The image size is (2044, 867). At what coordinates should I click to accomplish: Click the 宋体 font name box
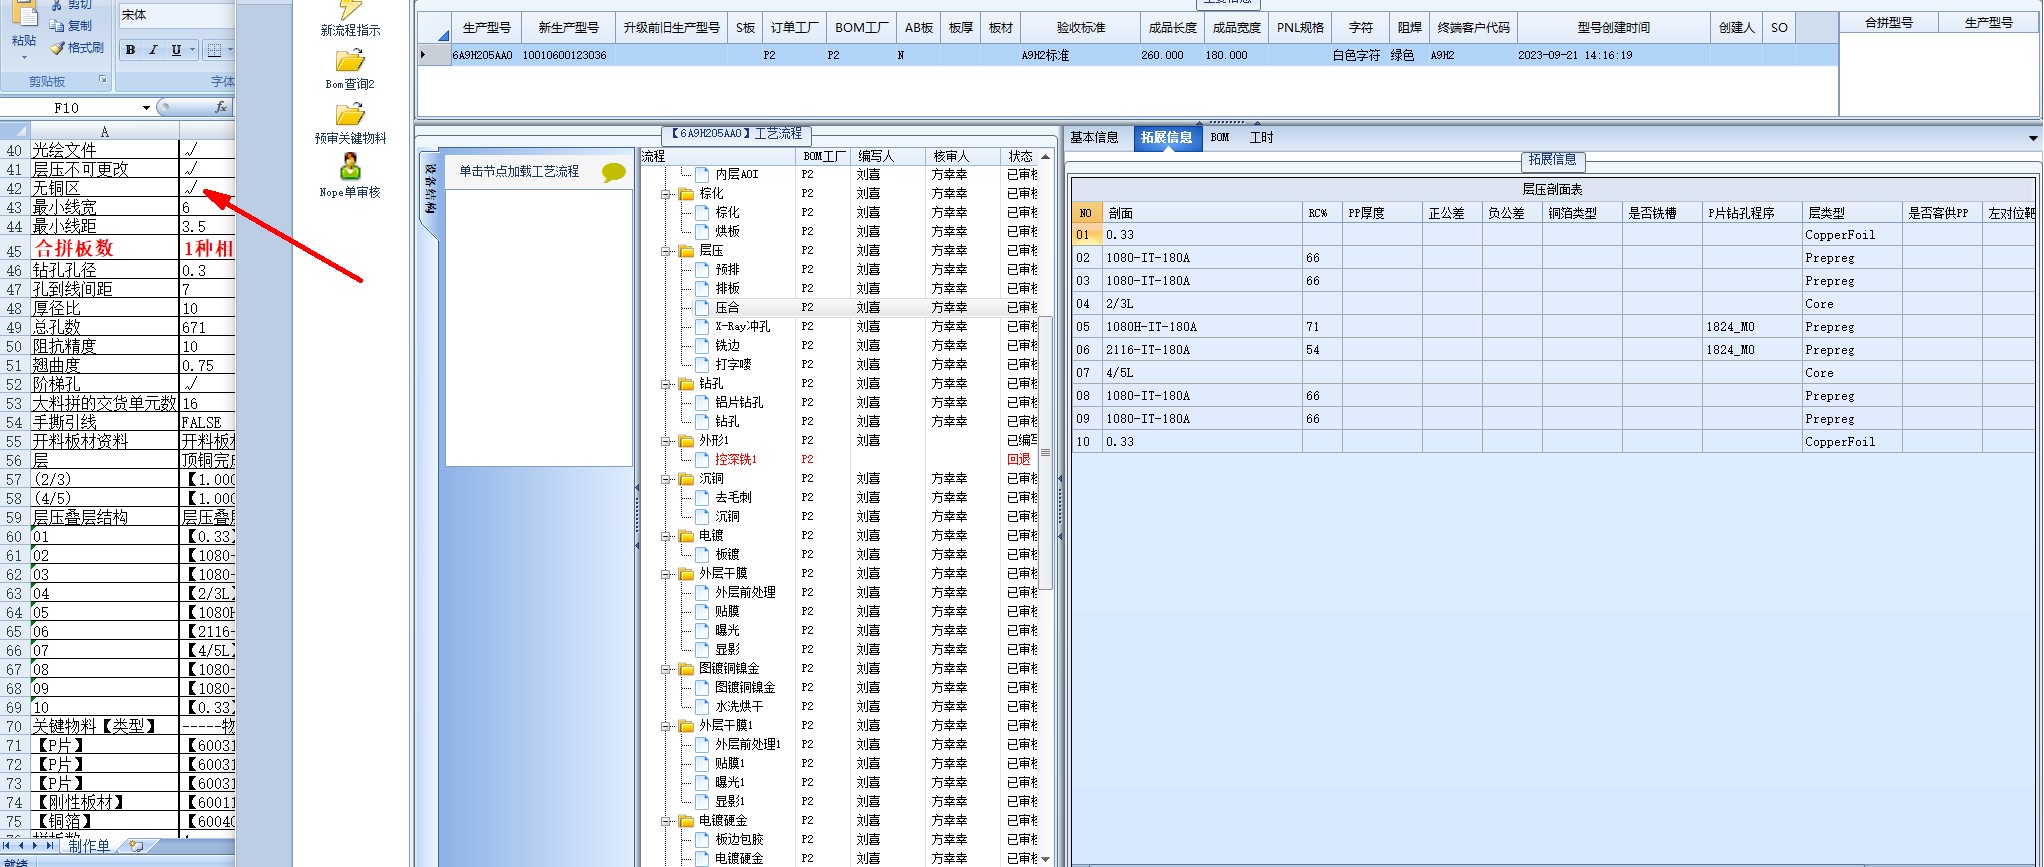pos(176,15)
